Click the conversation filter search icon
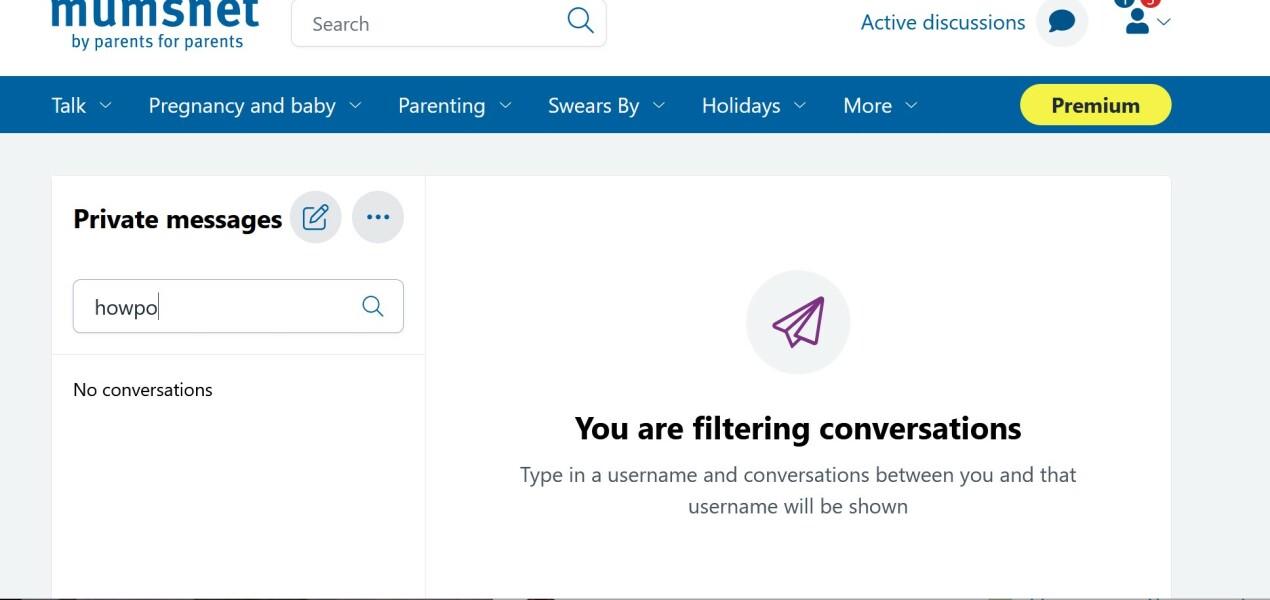The width and height of the screenshot is (1270, 600). [373, 306]
